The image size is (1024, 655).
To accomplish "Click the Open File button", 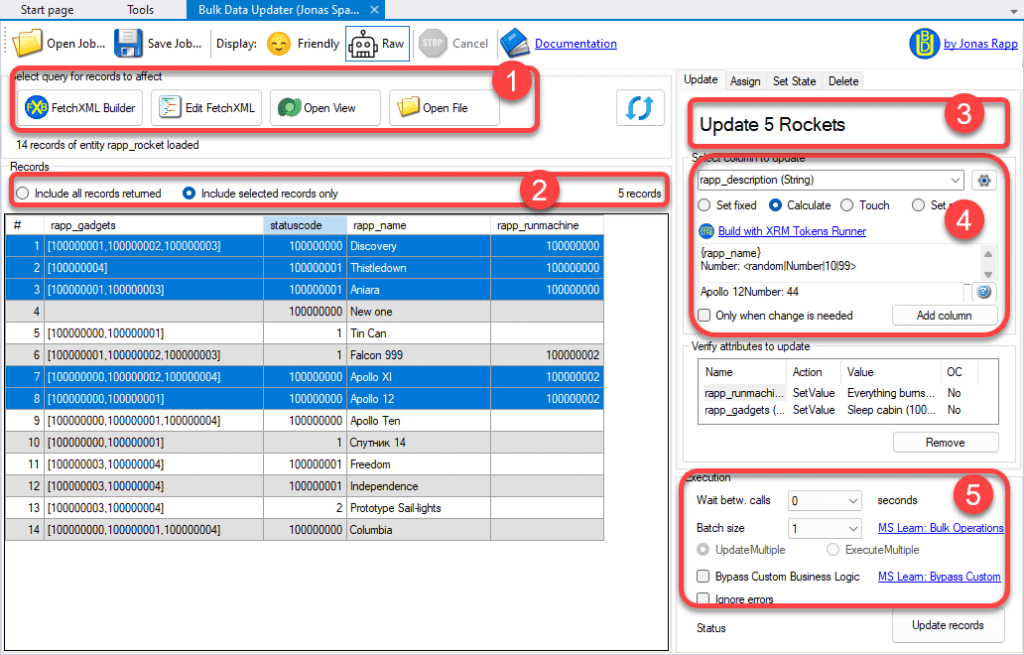I will coord(444,108).
